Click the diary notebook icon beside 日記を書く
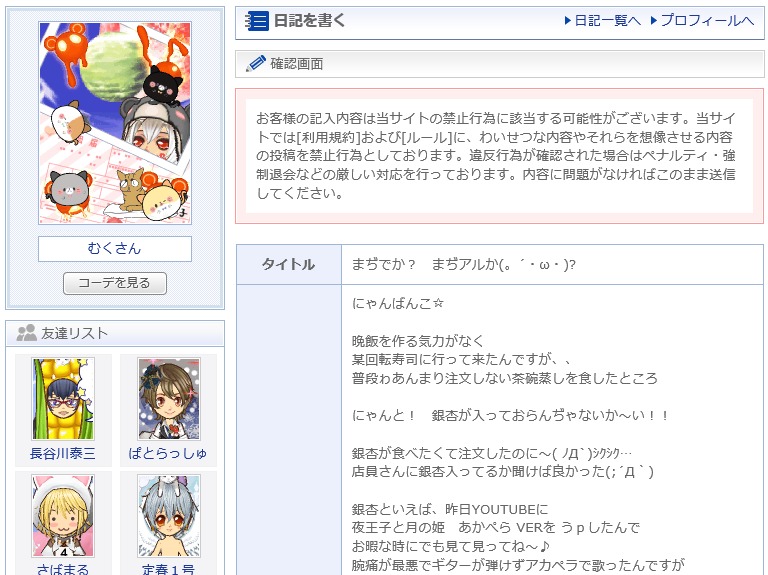The width and height of the screenshot is (768, 575). [257, 21]
